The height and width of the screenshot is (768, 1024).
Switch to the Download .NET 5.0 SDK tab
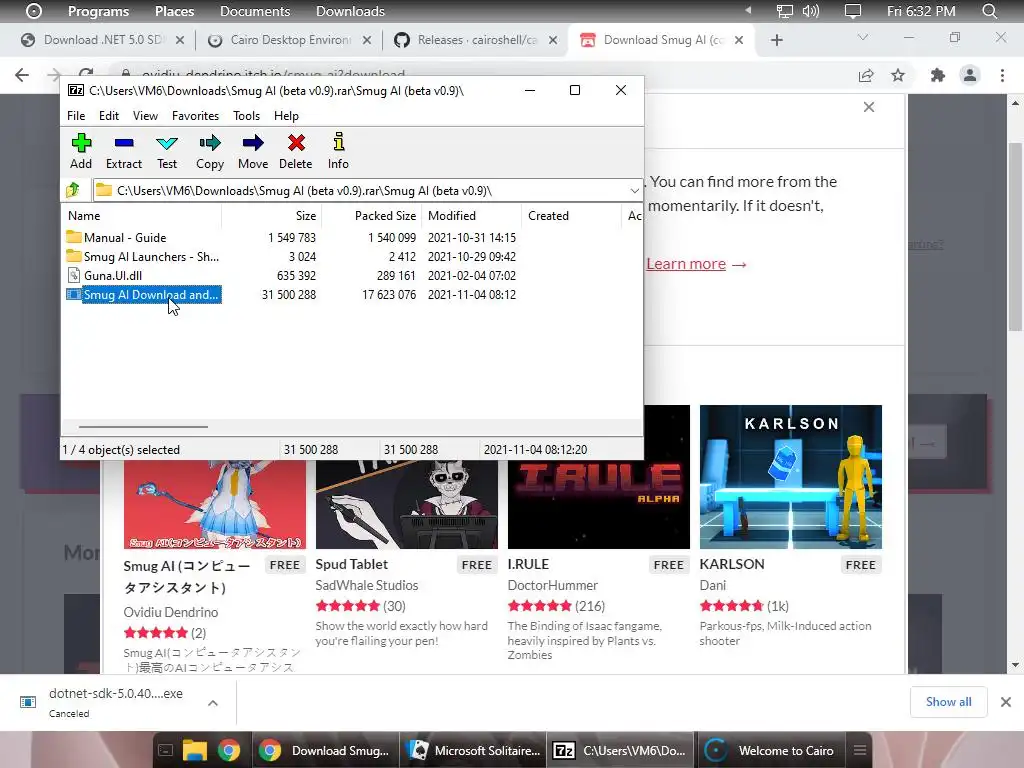tap(101, 40)
